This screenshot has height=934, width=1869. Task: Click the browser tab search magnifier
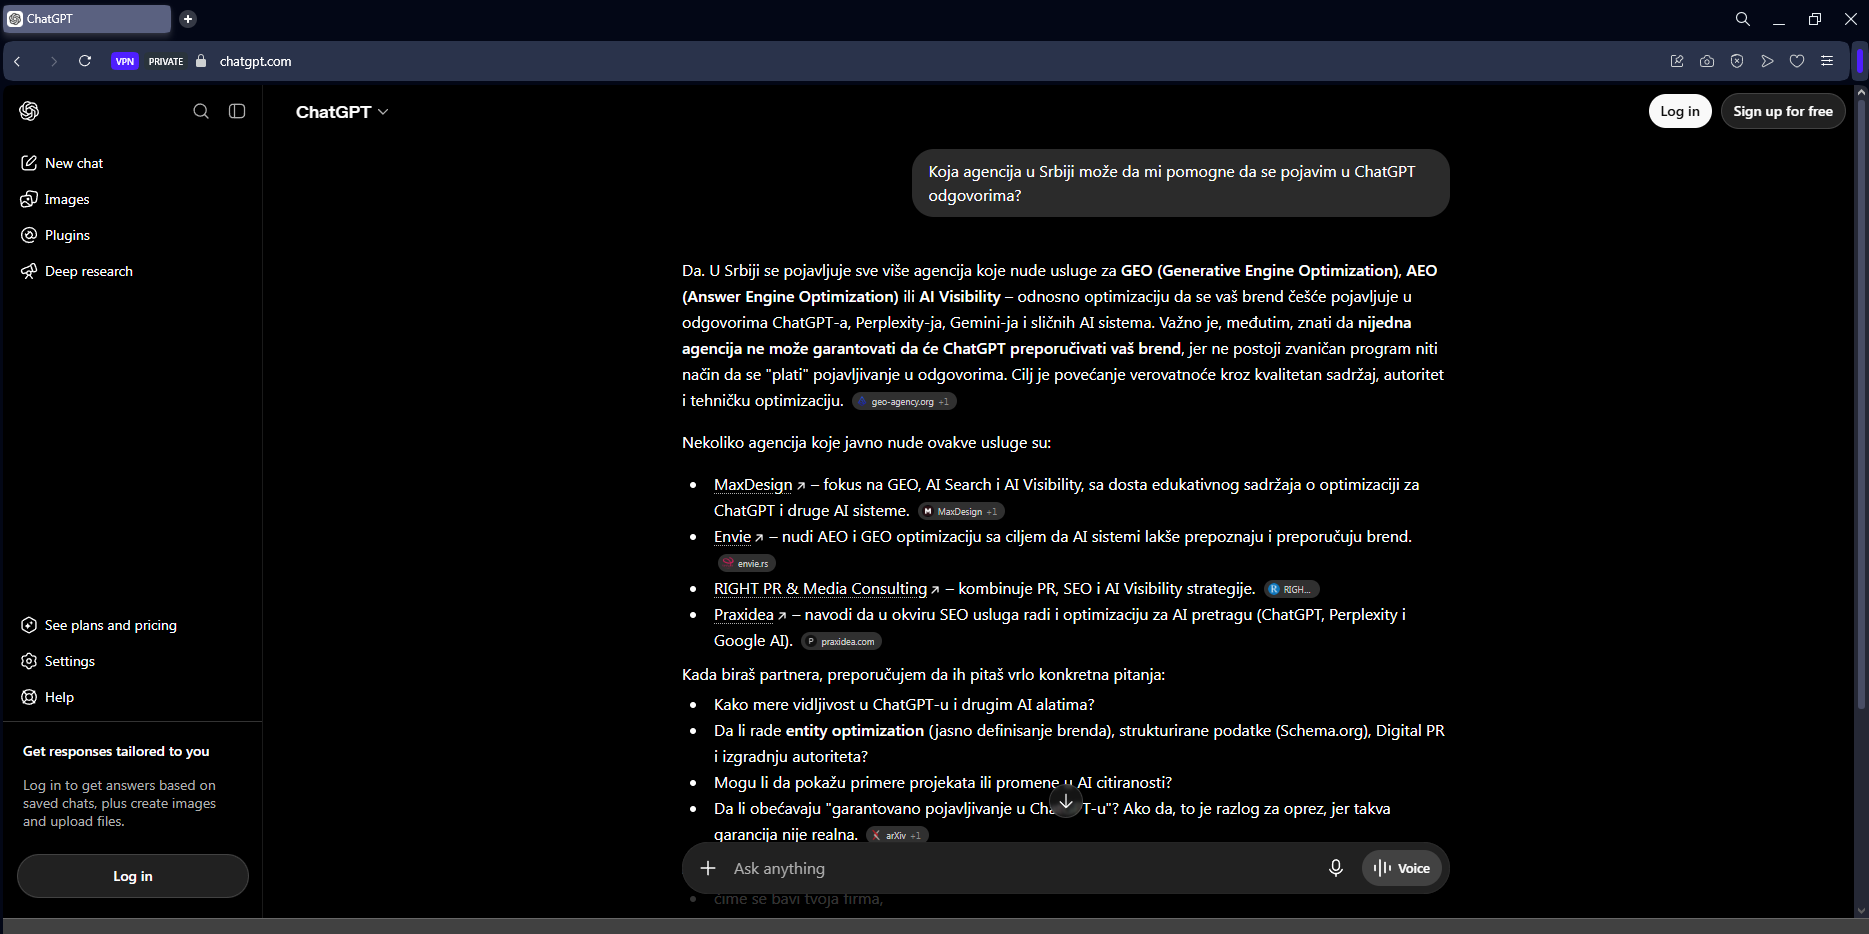1743,19
